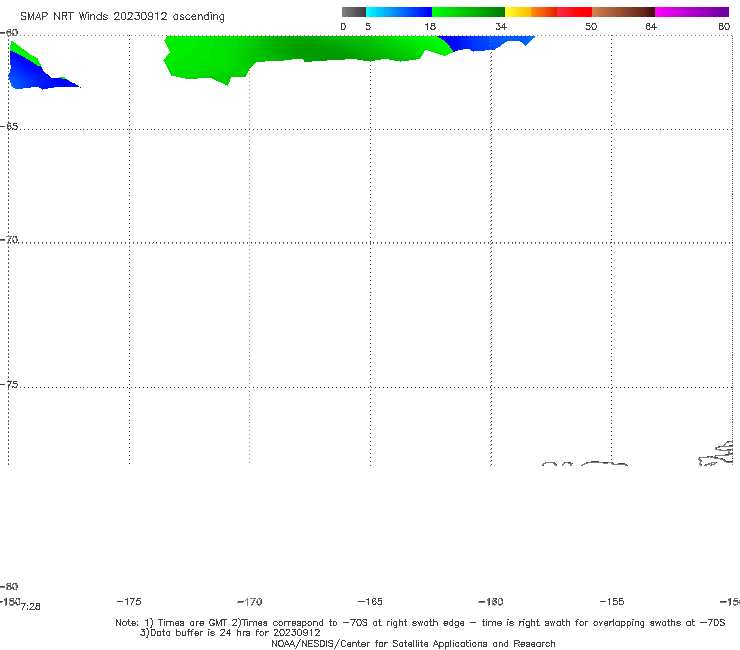Select the brown 50–64 color scale segment

click(x=623, y=12)
